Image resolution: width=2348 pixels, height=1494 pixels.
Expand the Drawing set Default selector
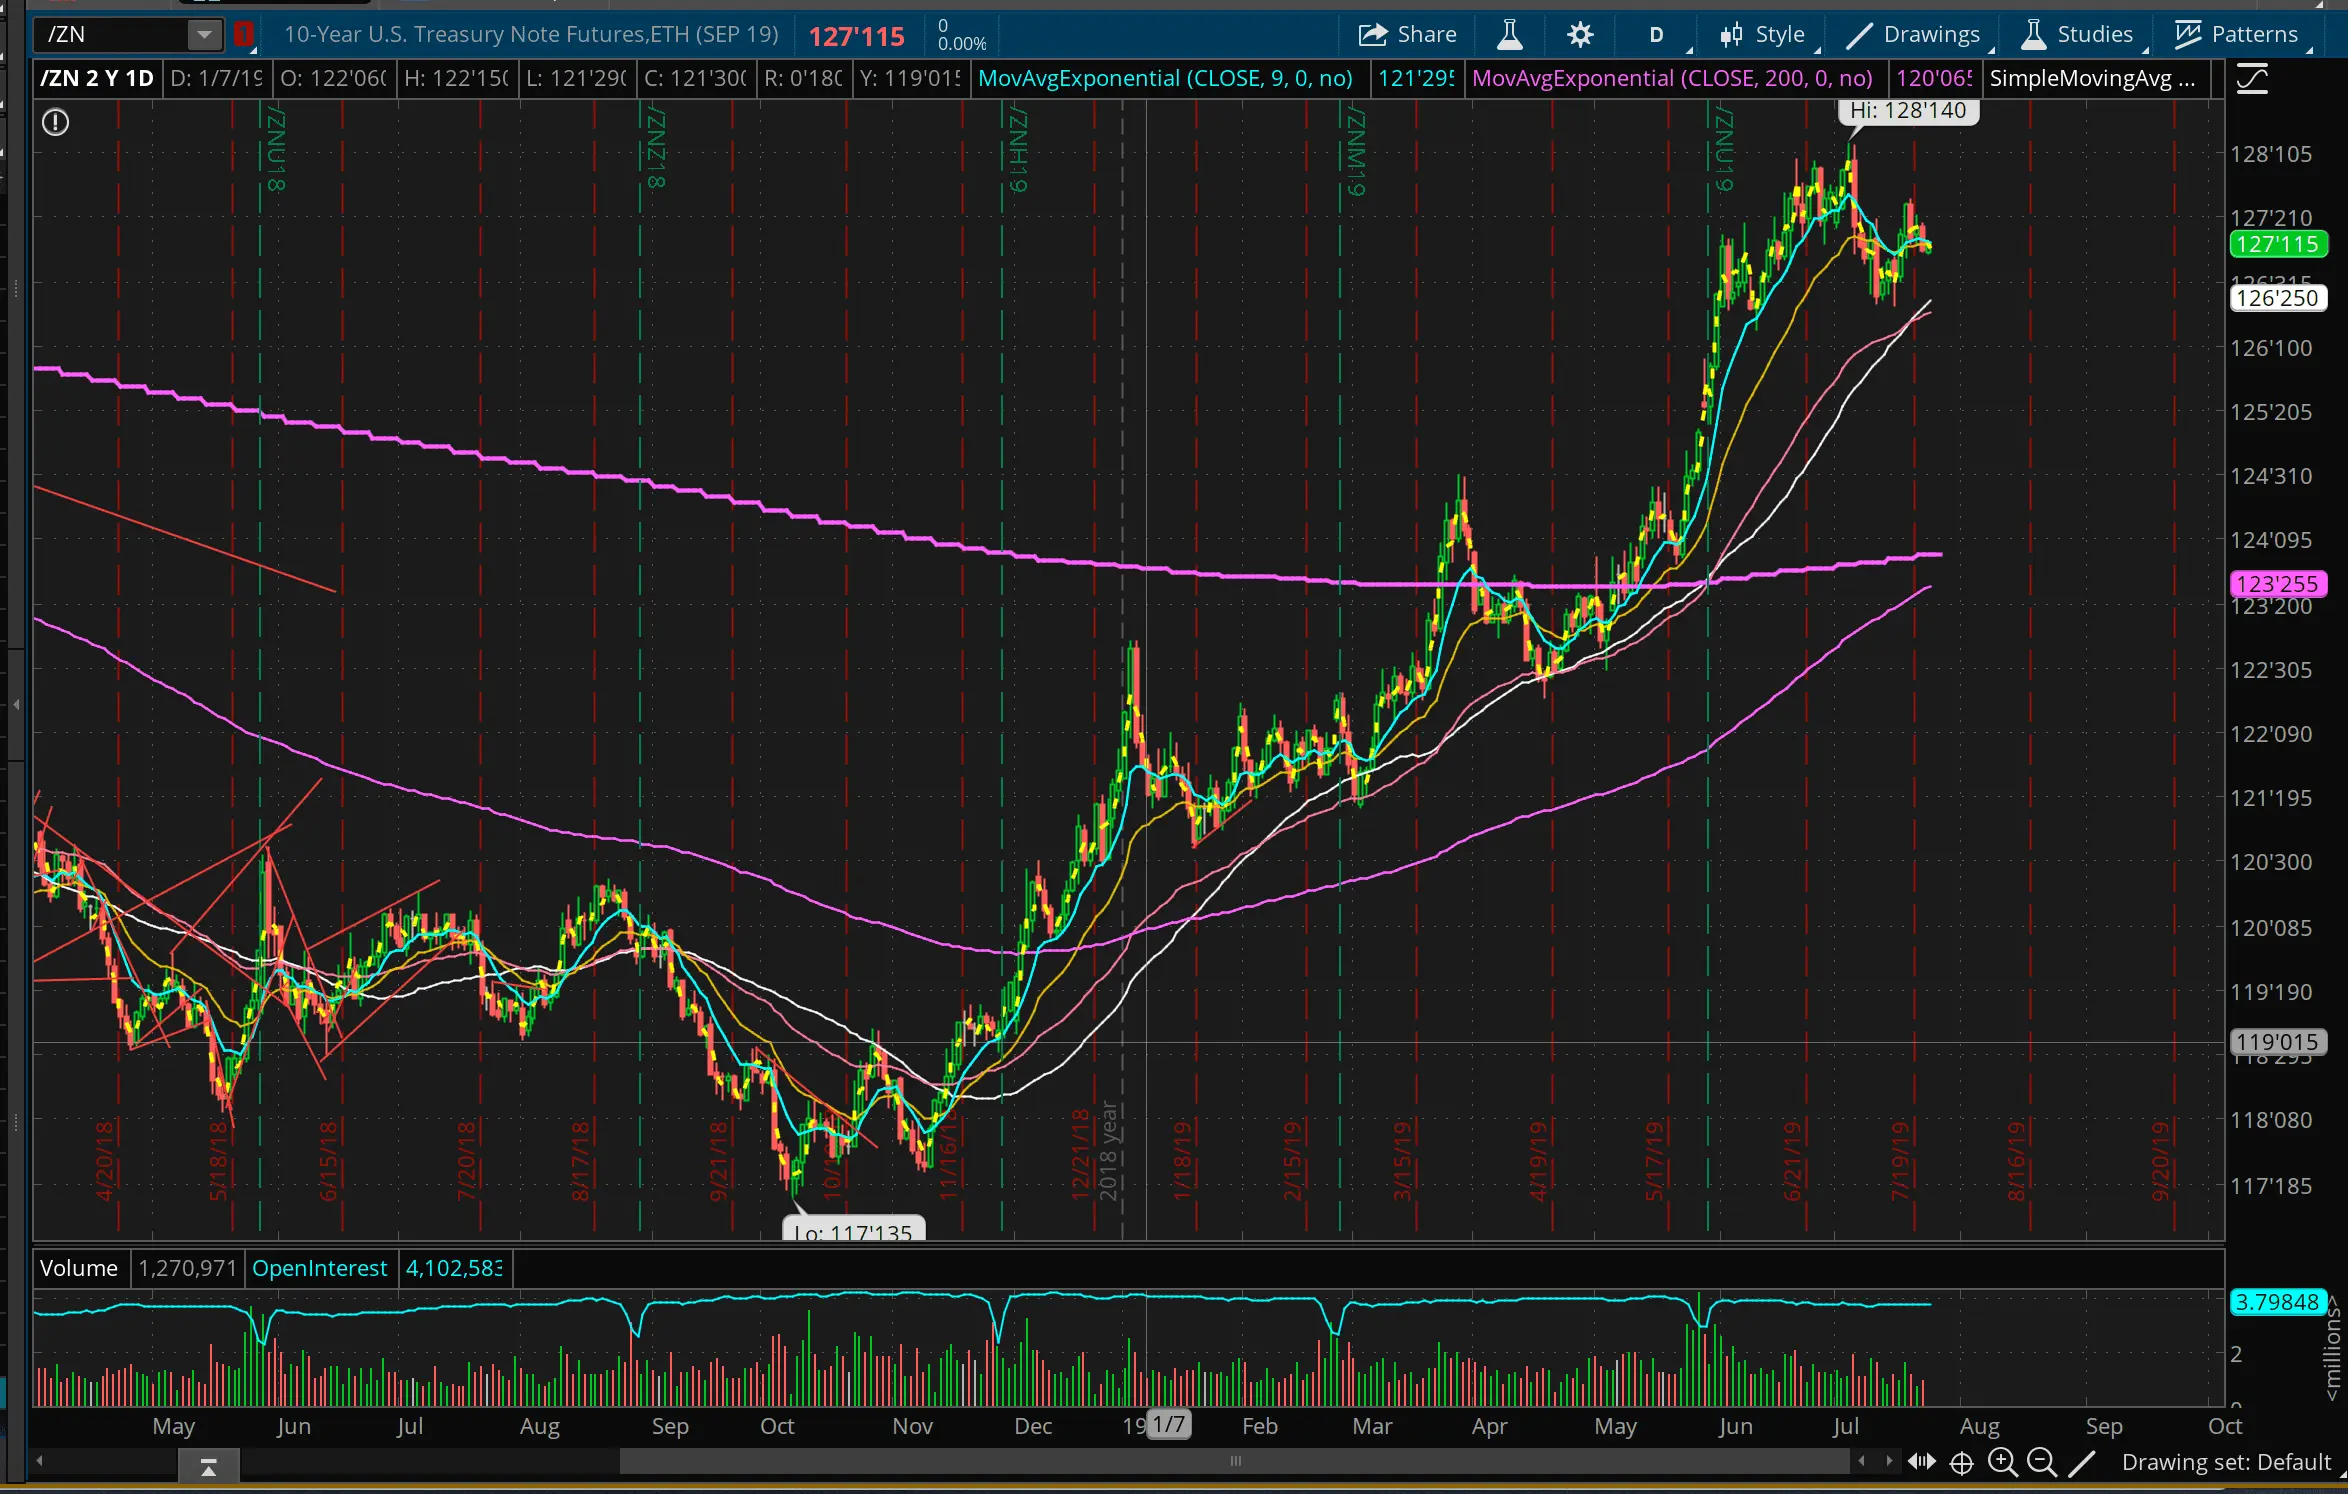click(2226, 1462)
